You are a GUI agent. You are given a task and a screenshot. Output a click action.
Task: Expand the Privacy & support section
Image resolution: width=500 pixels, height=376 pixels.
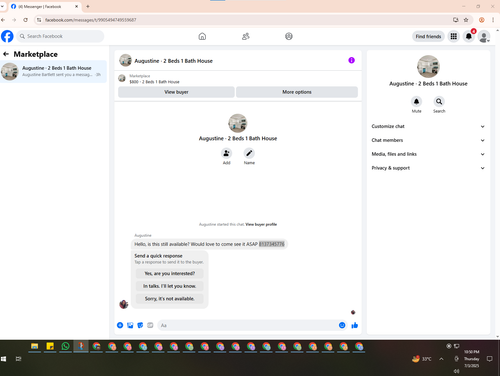tap(428, 168)
